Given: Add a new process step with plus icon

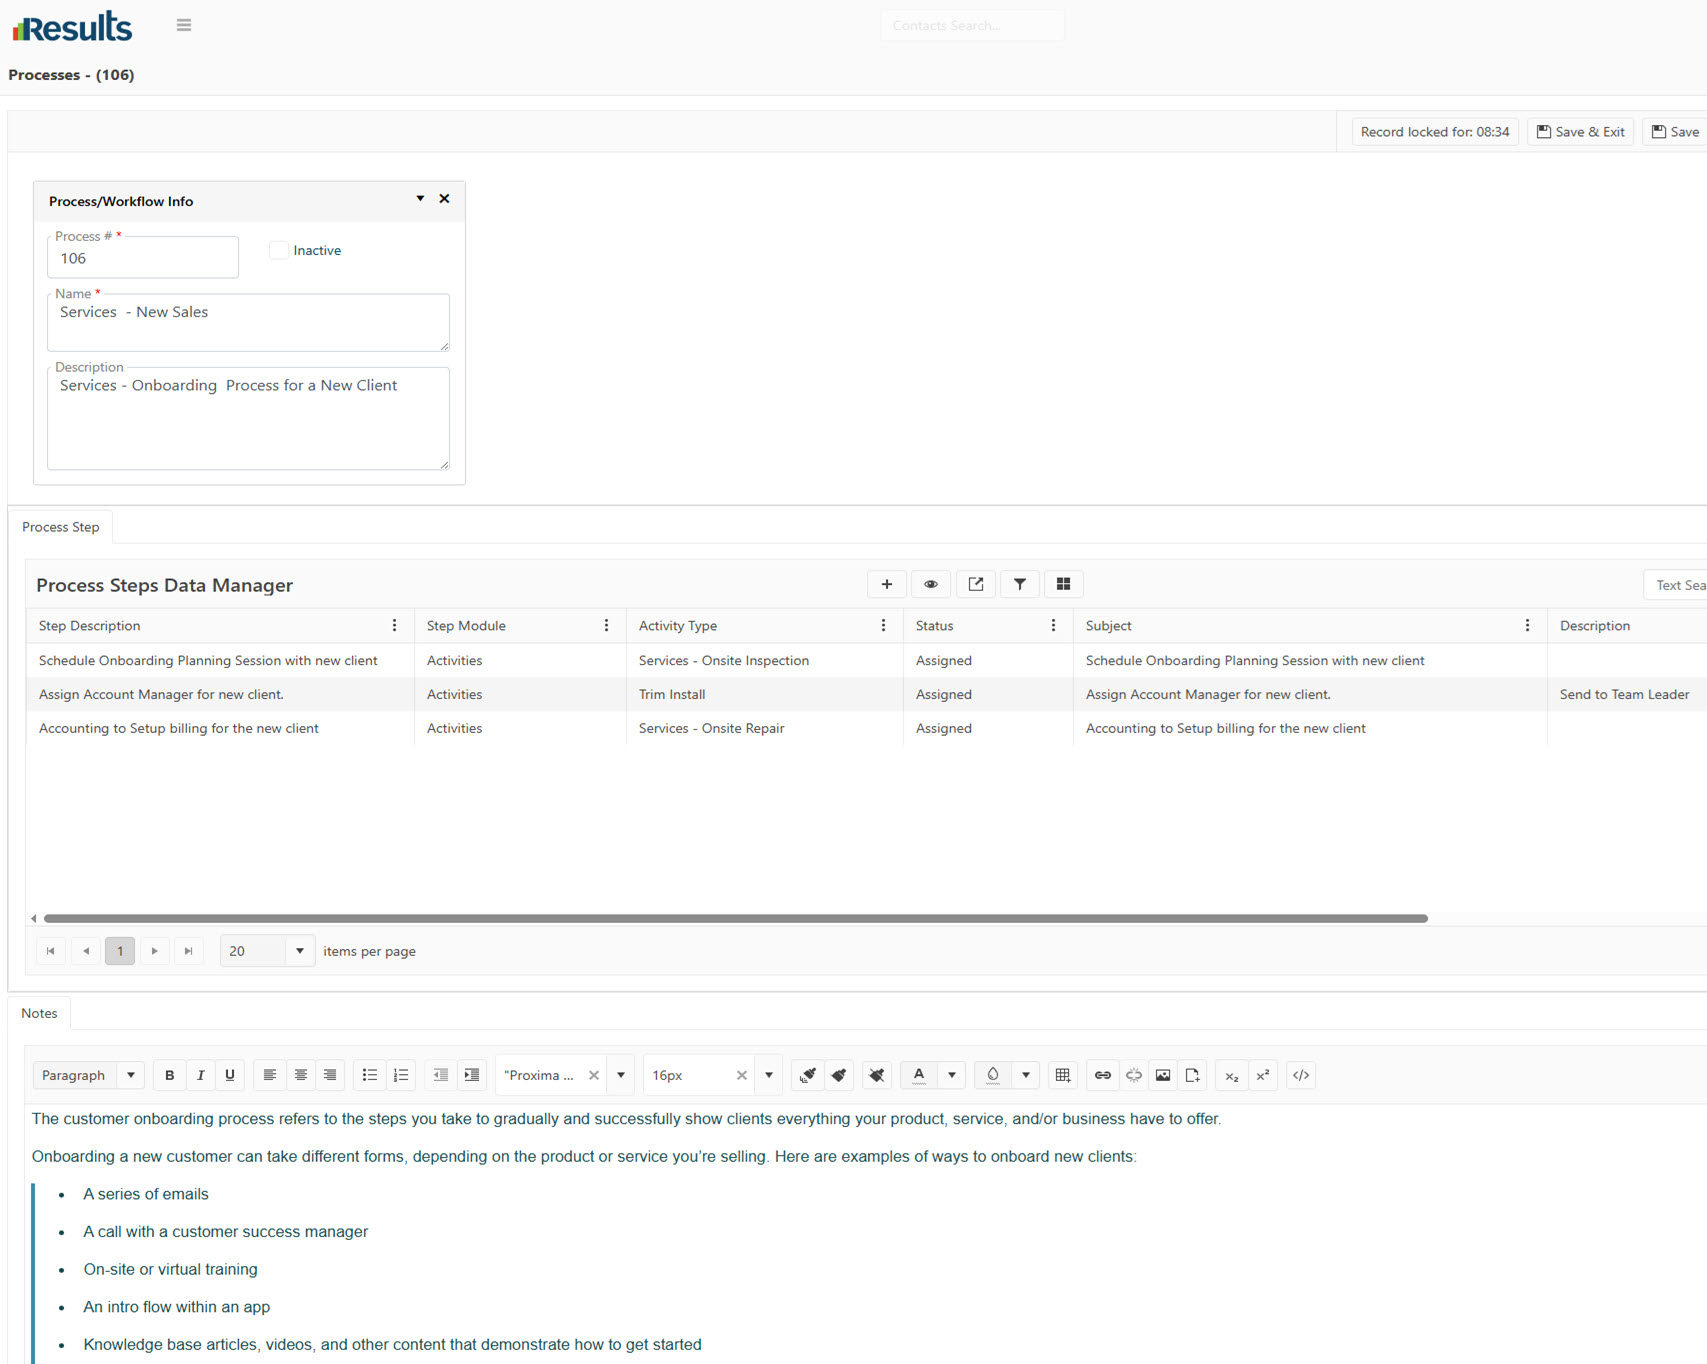Looking at the screenshot, I should click(886, 584).
